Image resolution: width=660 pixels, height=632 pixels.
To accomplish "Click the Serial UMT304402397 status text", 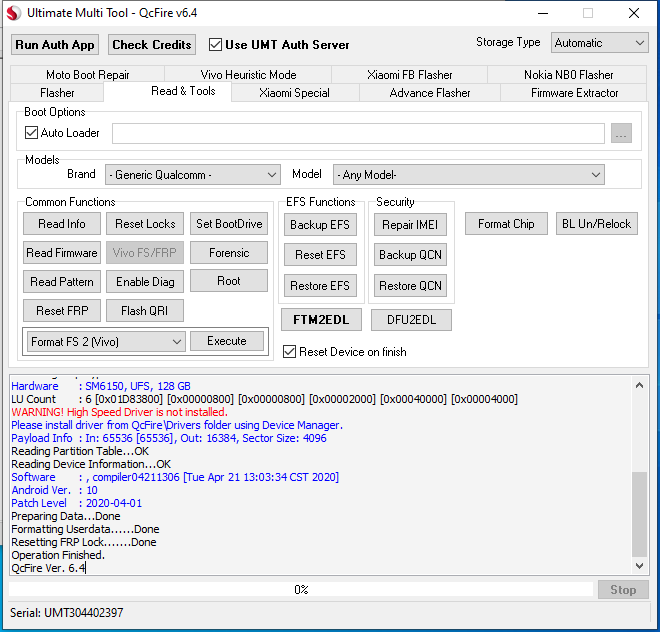I will (x=67, y=613).
